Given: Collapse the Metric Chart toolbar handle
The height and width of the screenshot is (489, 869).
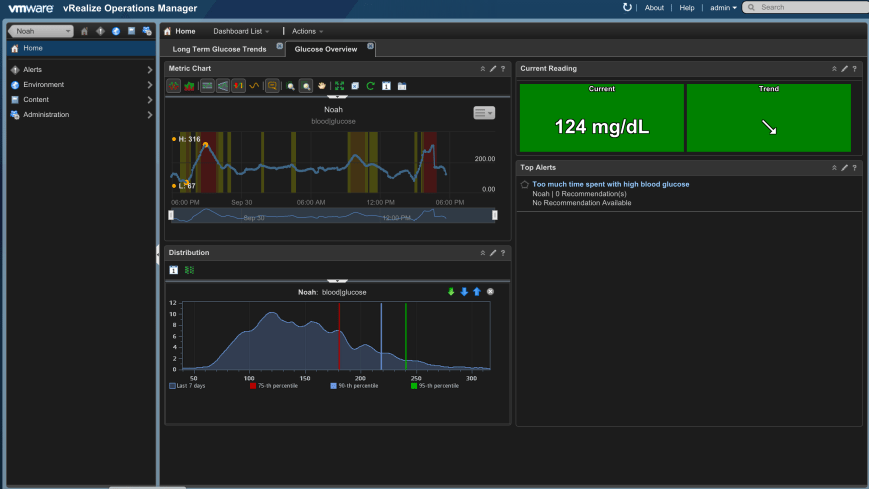Looking at the screenshot, I should click(x=337, y=96).
